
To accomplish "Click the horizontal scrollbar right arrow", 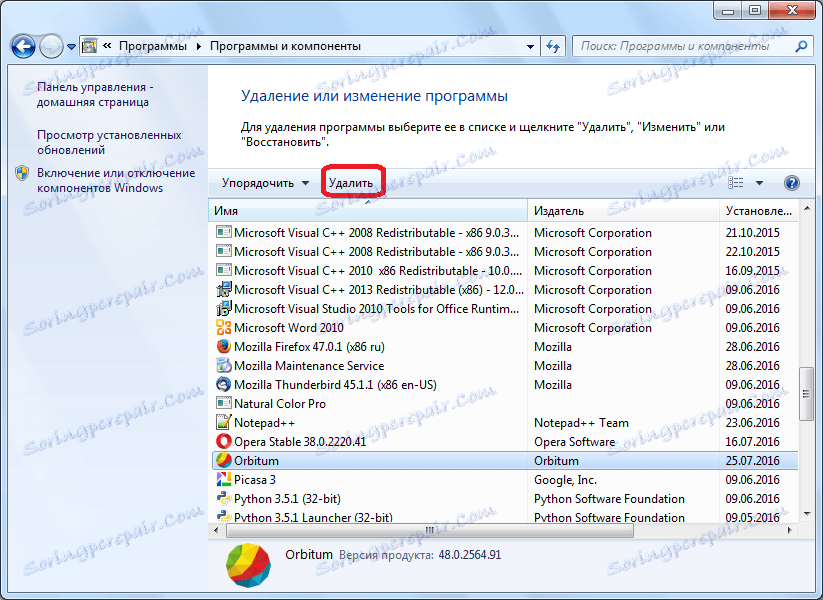I will (x=790, y=530).
